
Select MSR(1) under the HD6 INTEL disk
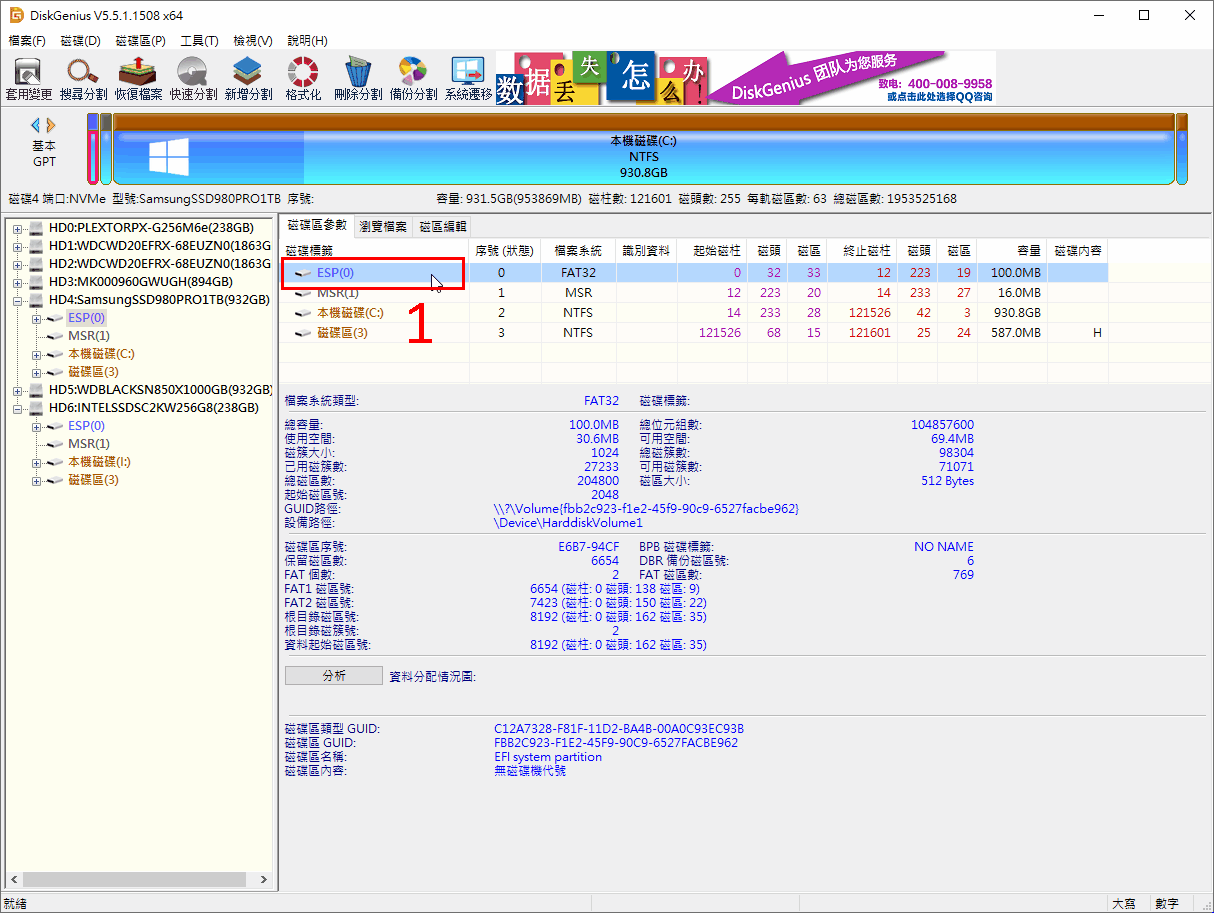[88, 444]
